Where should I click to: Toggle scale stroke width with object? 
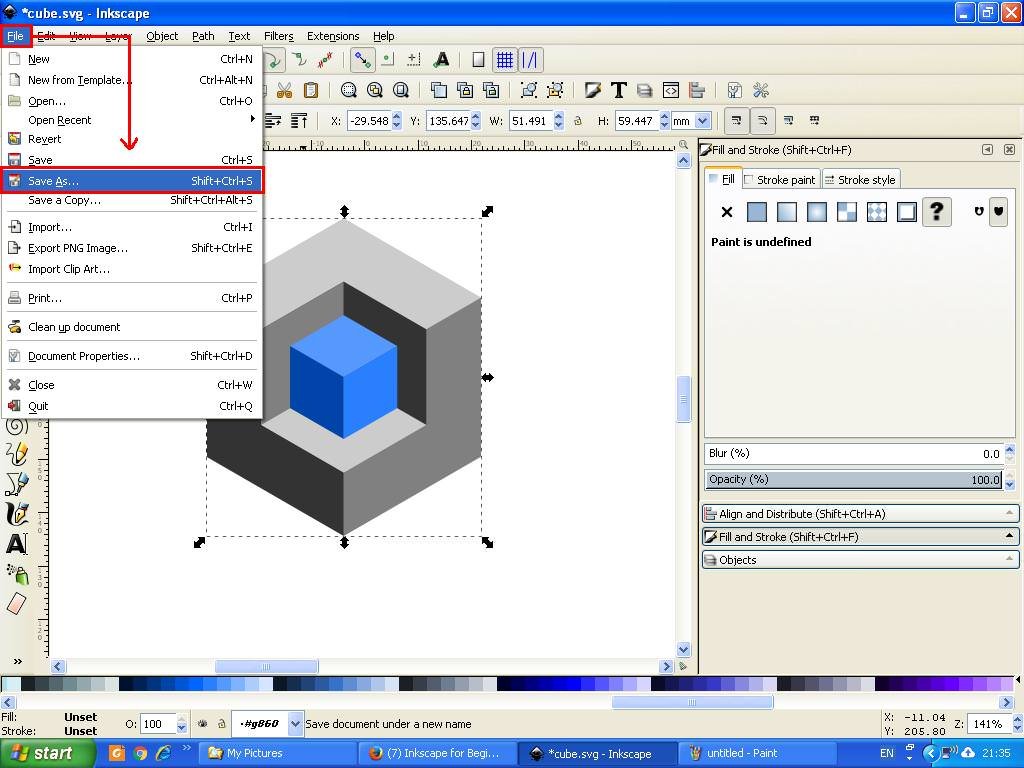coord(736,120)
